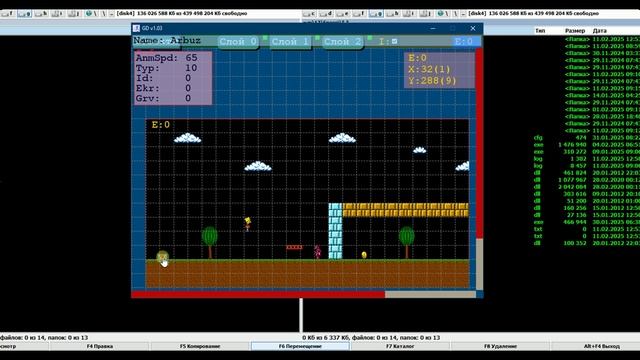
Task: Click the AnmSpd value 65
Action: [x=191, y=58]
